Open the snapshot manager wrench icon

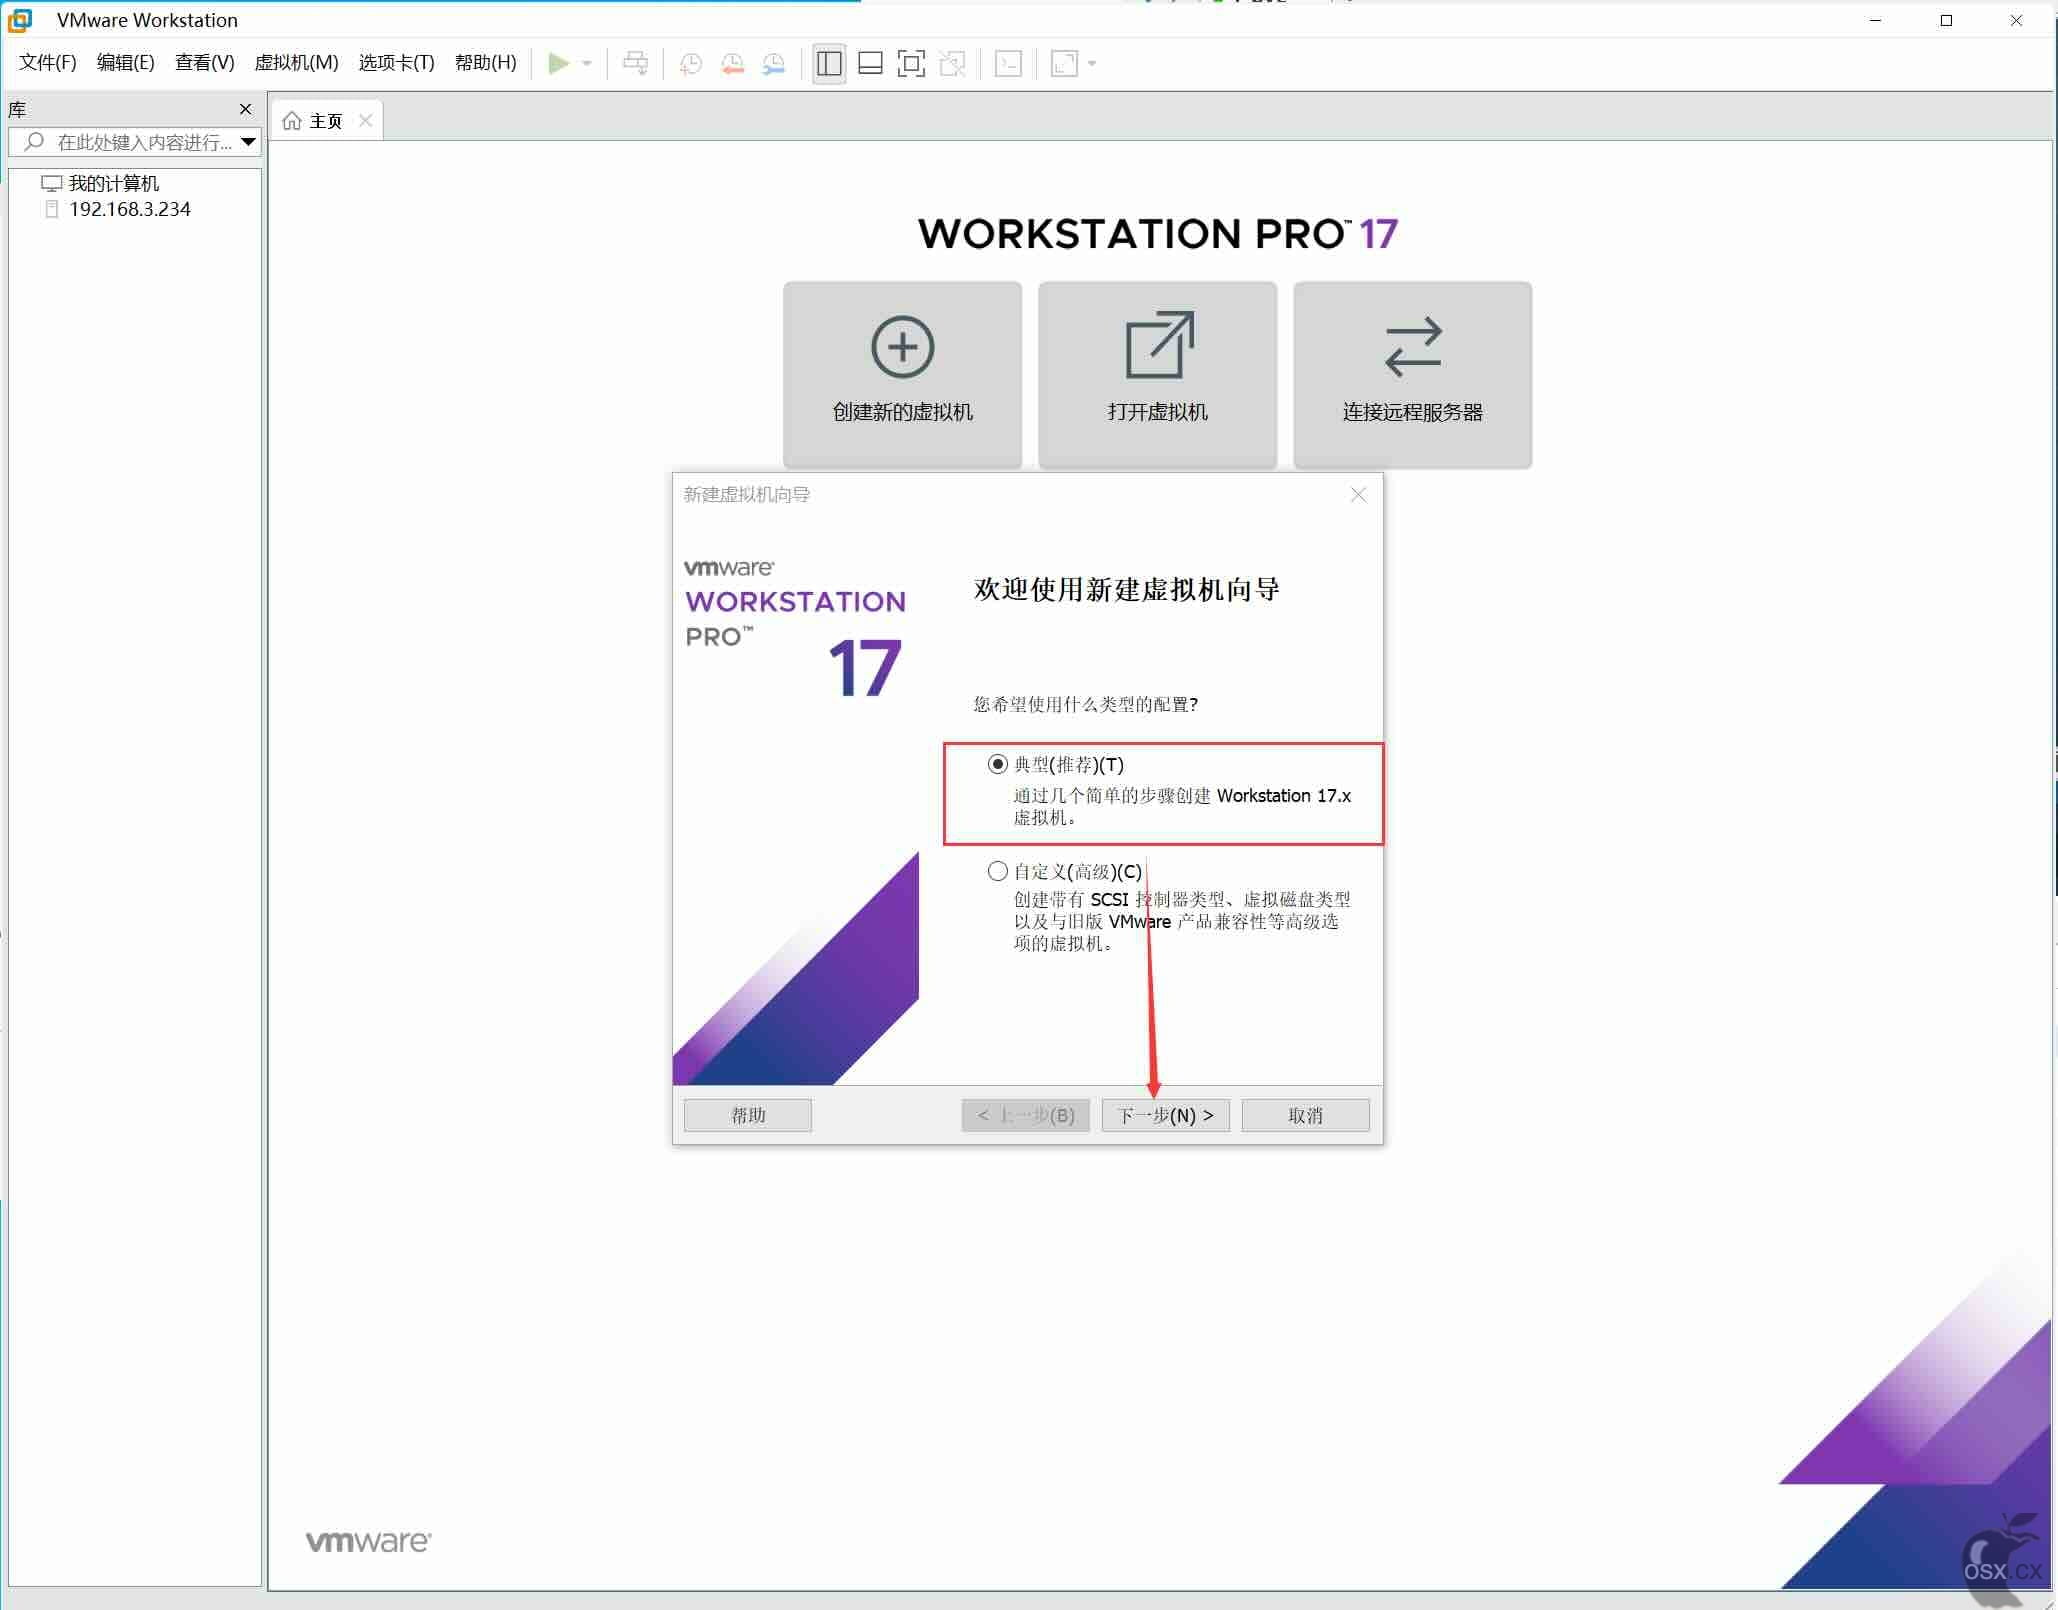coord(774,64)
